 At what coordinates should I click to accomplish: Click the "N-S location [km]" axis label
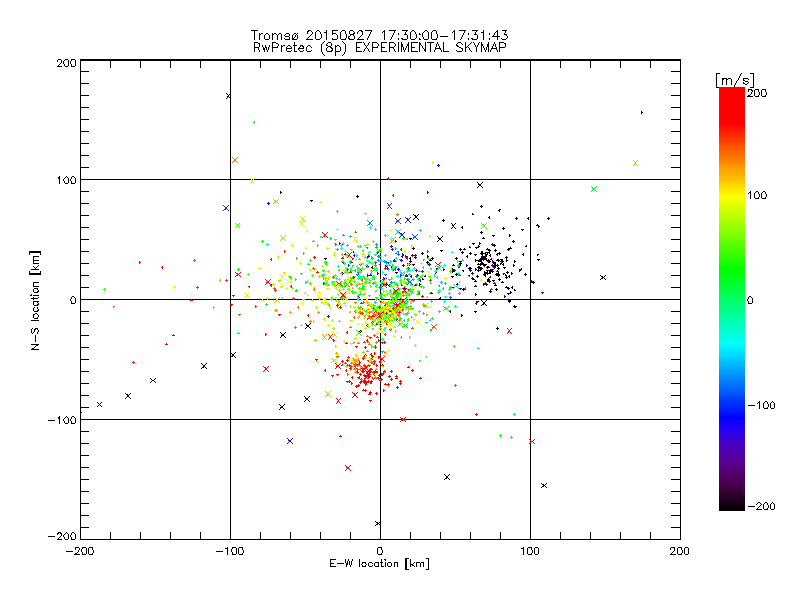coord(35,301)
